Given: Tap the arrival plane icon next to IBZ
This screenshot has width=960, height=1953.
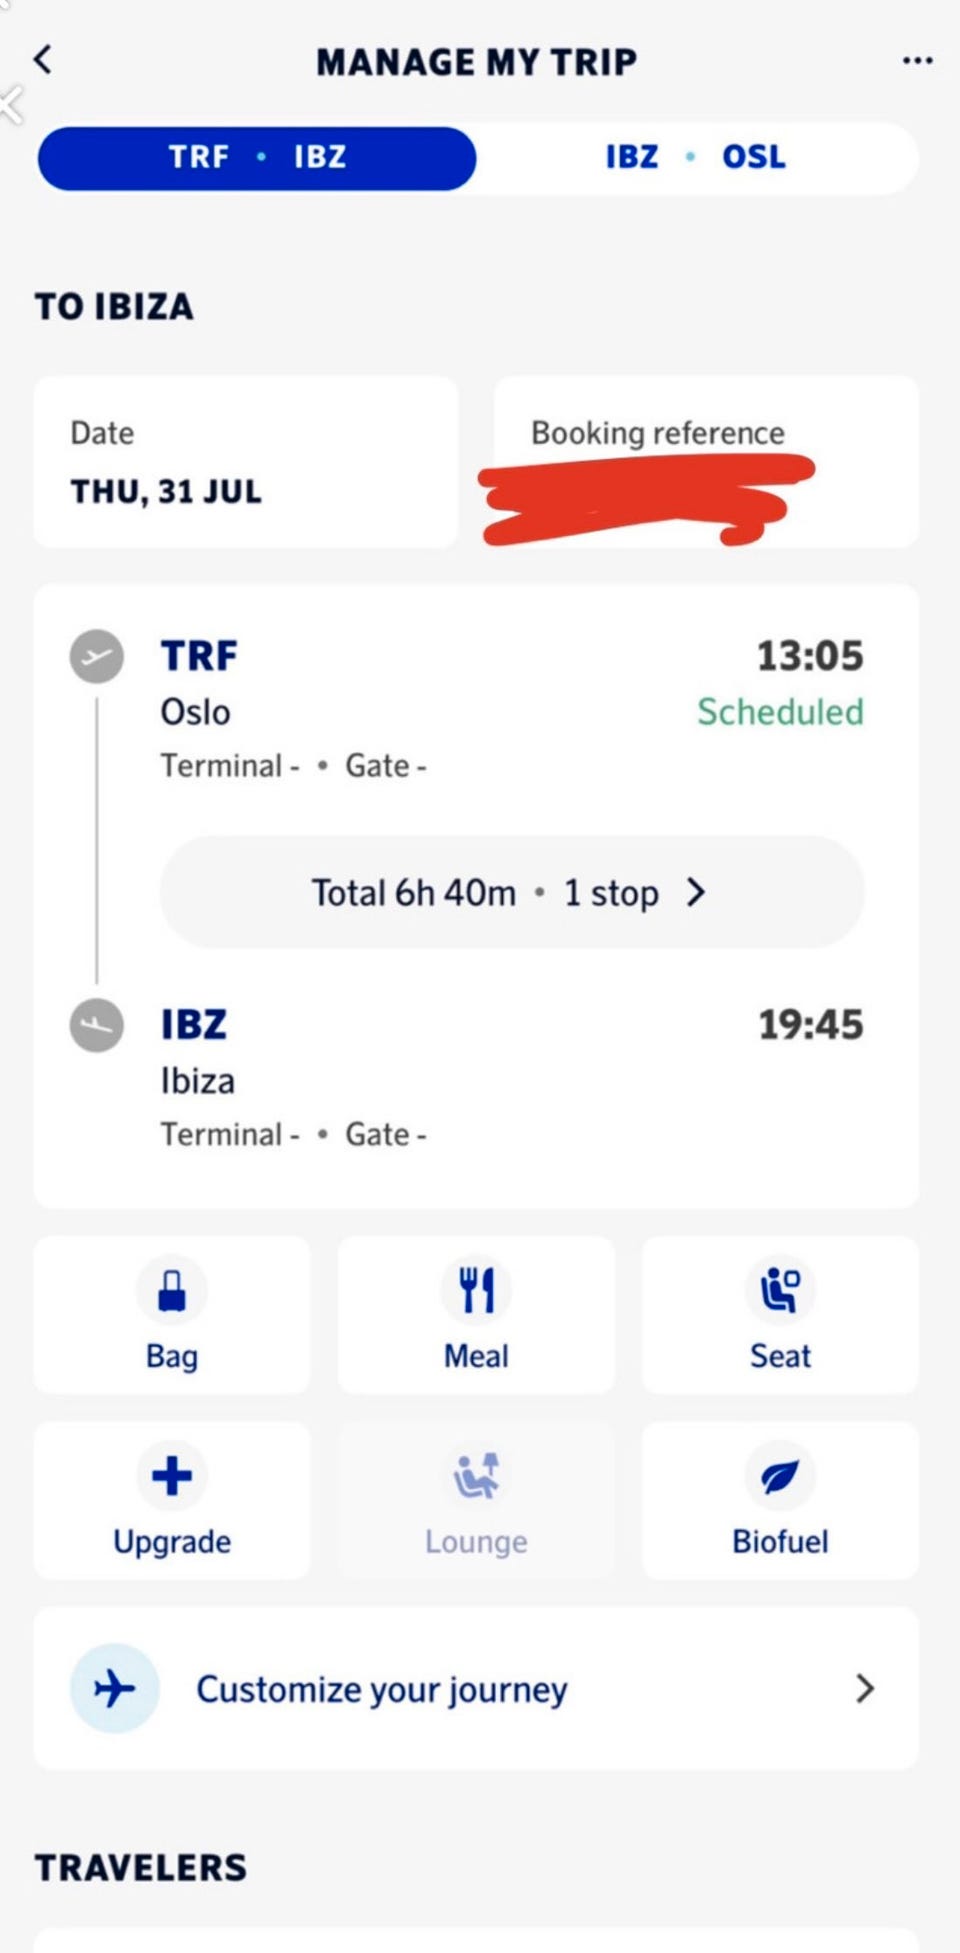Looking at the screenshot, I should pos(97,1025).
